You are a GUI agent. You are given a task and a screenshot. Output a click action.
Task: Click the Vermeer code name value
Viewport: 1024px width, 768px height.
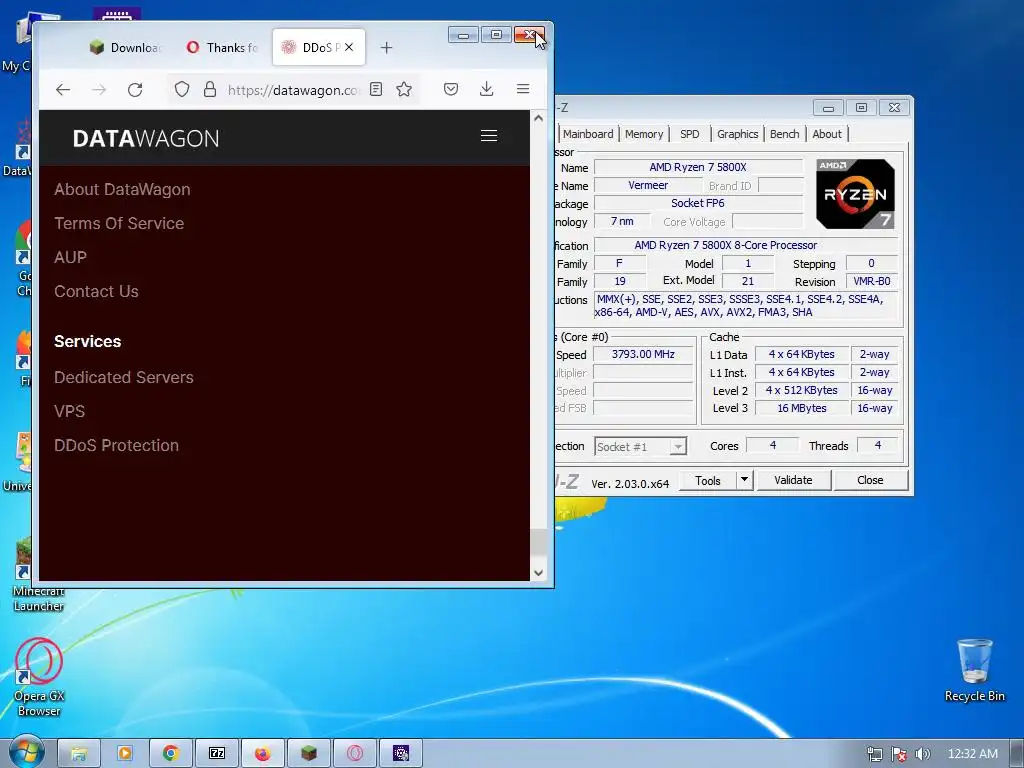tap(648, 185)
